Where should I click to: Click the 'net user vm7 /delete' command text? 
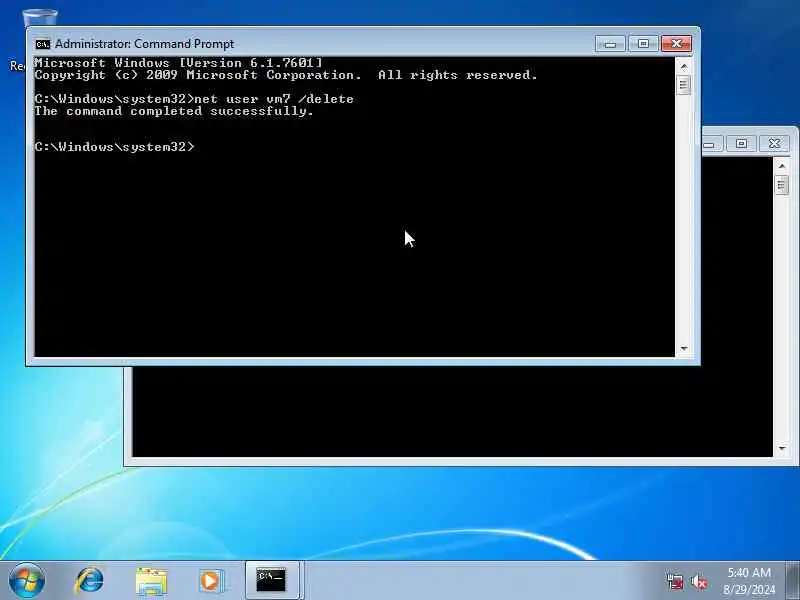click(x=274, y=99)
